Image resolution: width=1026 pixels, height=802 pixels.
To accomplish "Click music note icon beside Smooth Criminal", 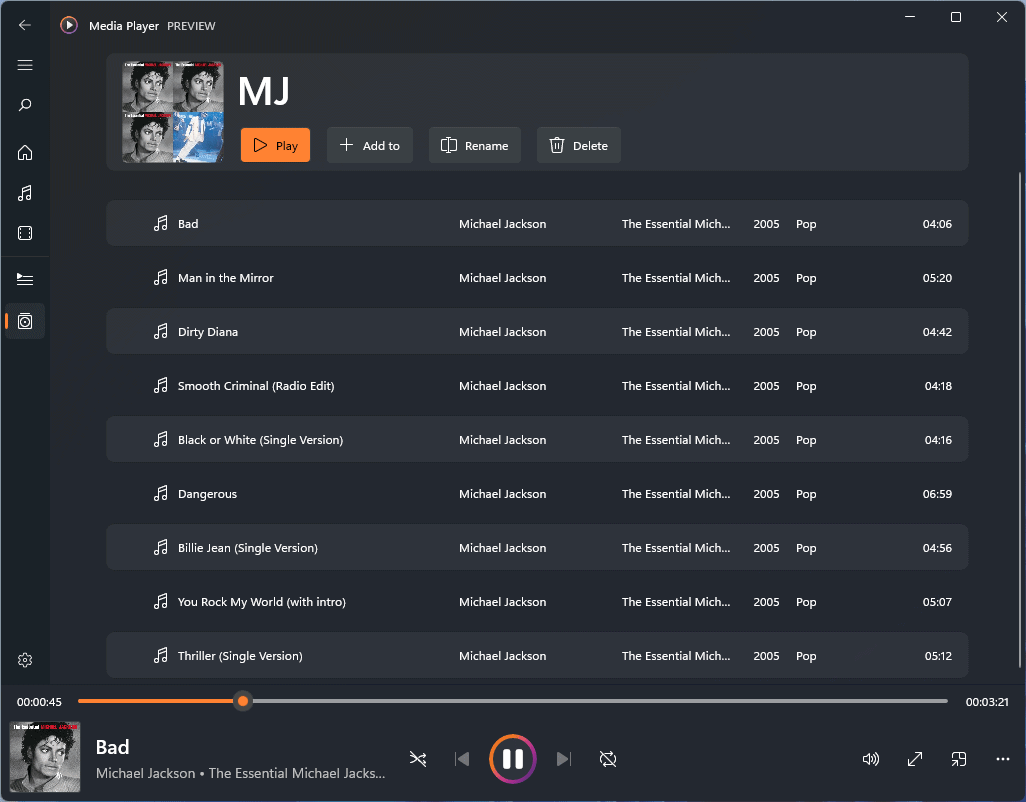I will tap(160, 385).
